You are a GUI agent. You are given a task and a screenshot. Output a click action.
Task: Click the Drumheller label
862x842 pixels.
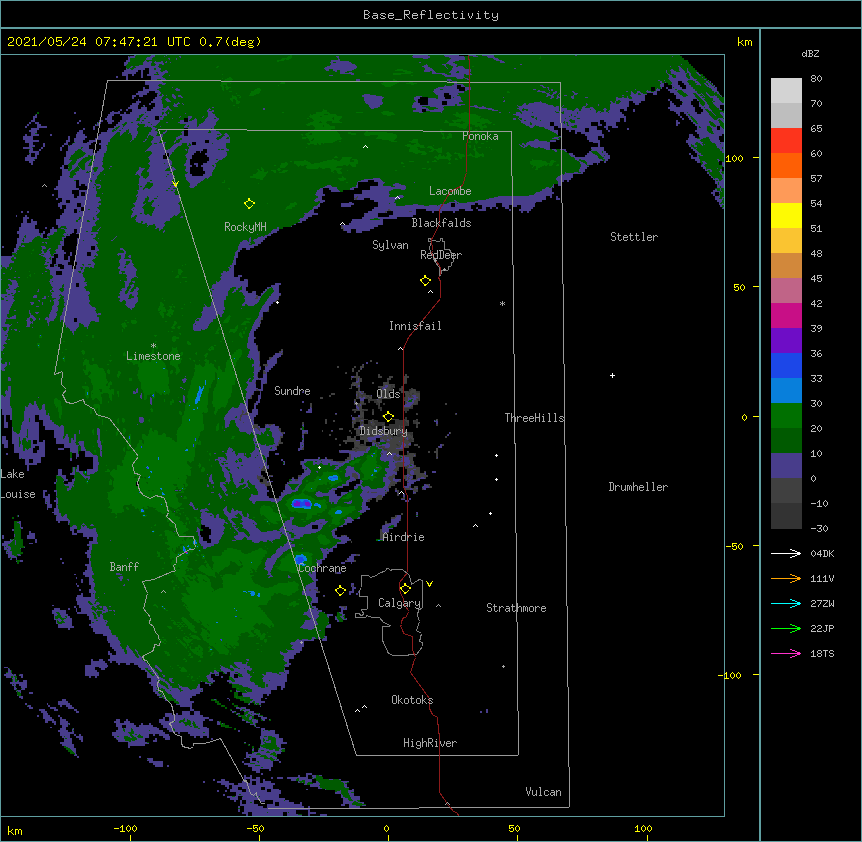tap(638, 487)
